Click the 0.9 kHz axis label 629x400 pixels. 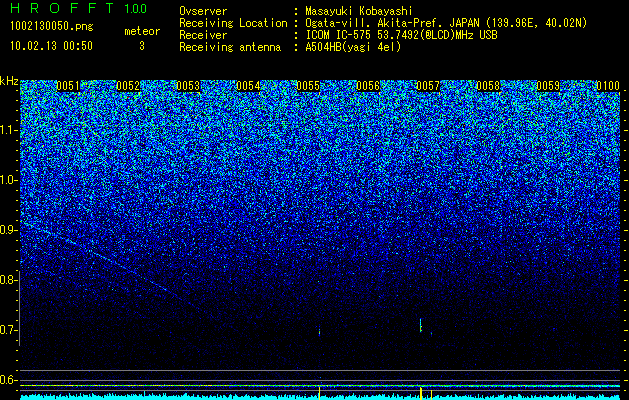(8, 230)
